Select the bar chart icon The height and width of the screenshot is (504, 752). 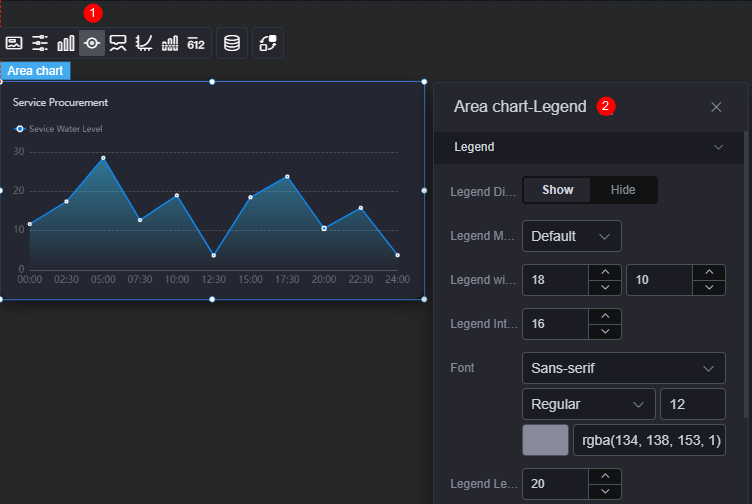(66, 43)
